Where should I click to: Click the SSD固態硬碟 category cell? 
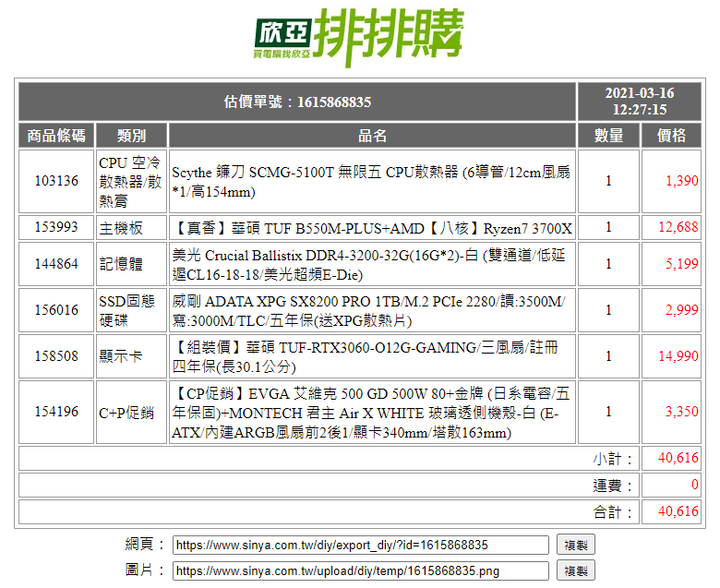click(131, 310)
